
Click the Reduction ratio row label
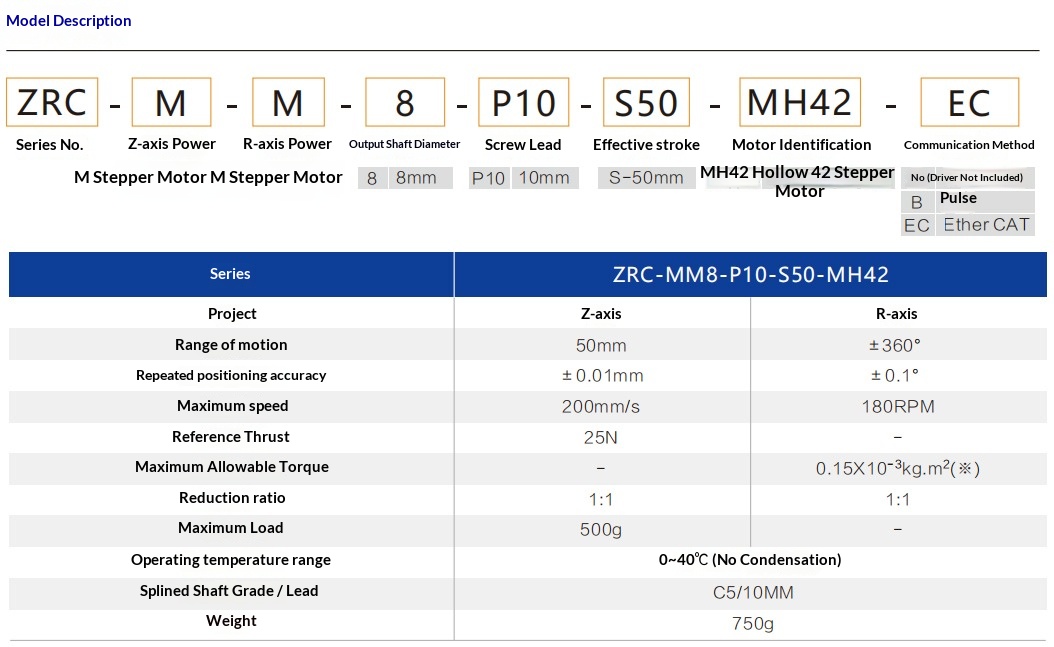click(232, 498)
